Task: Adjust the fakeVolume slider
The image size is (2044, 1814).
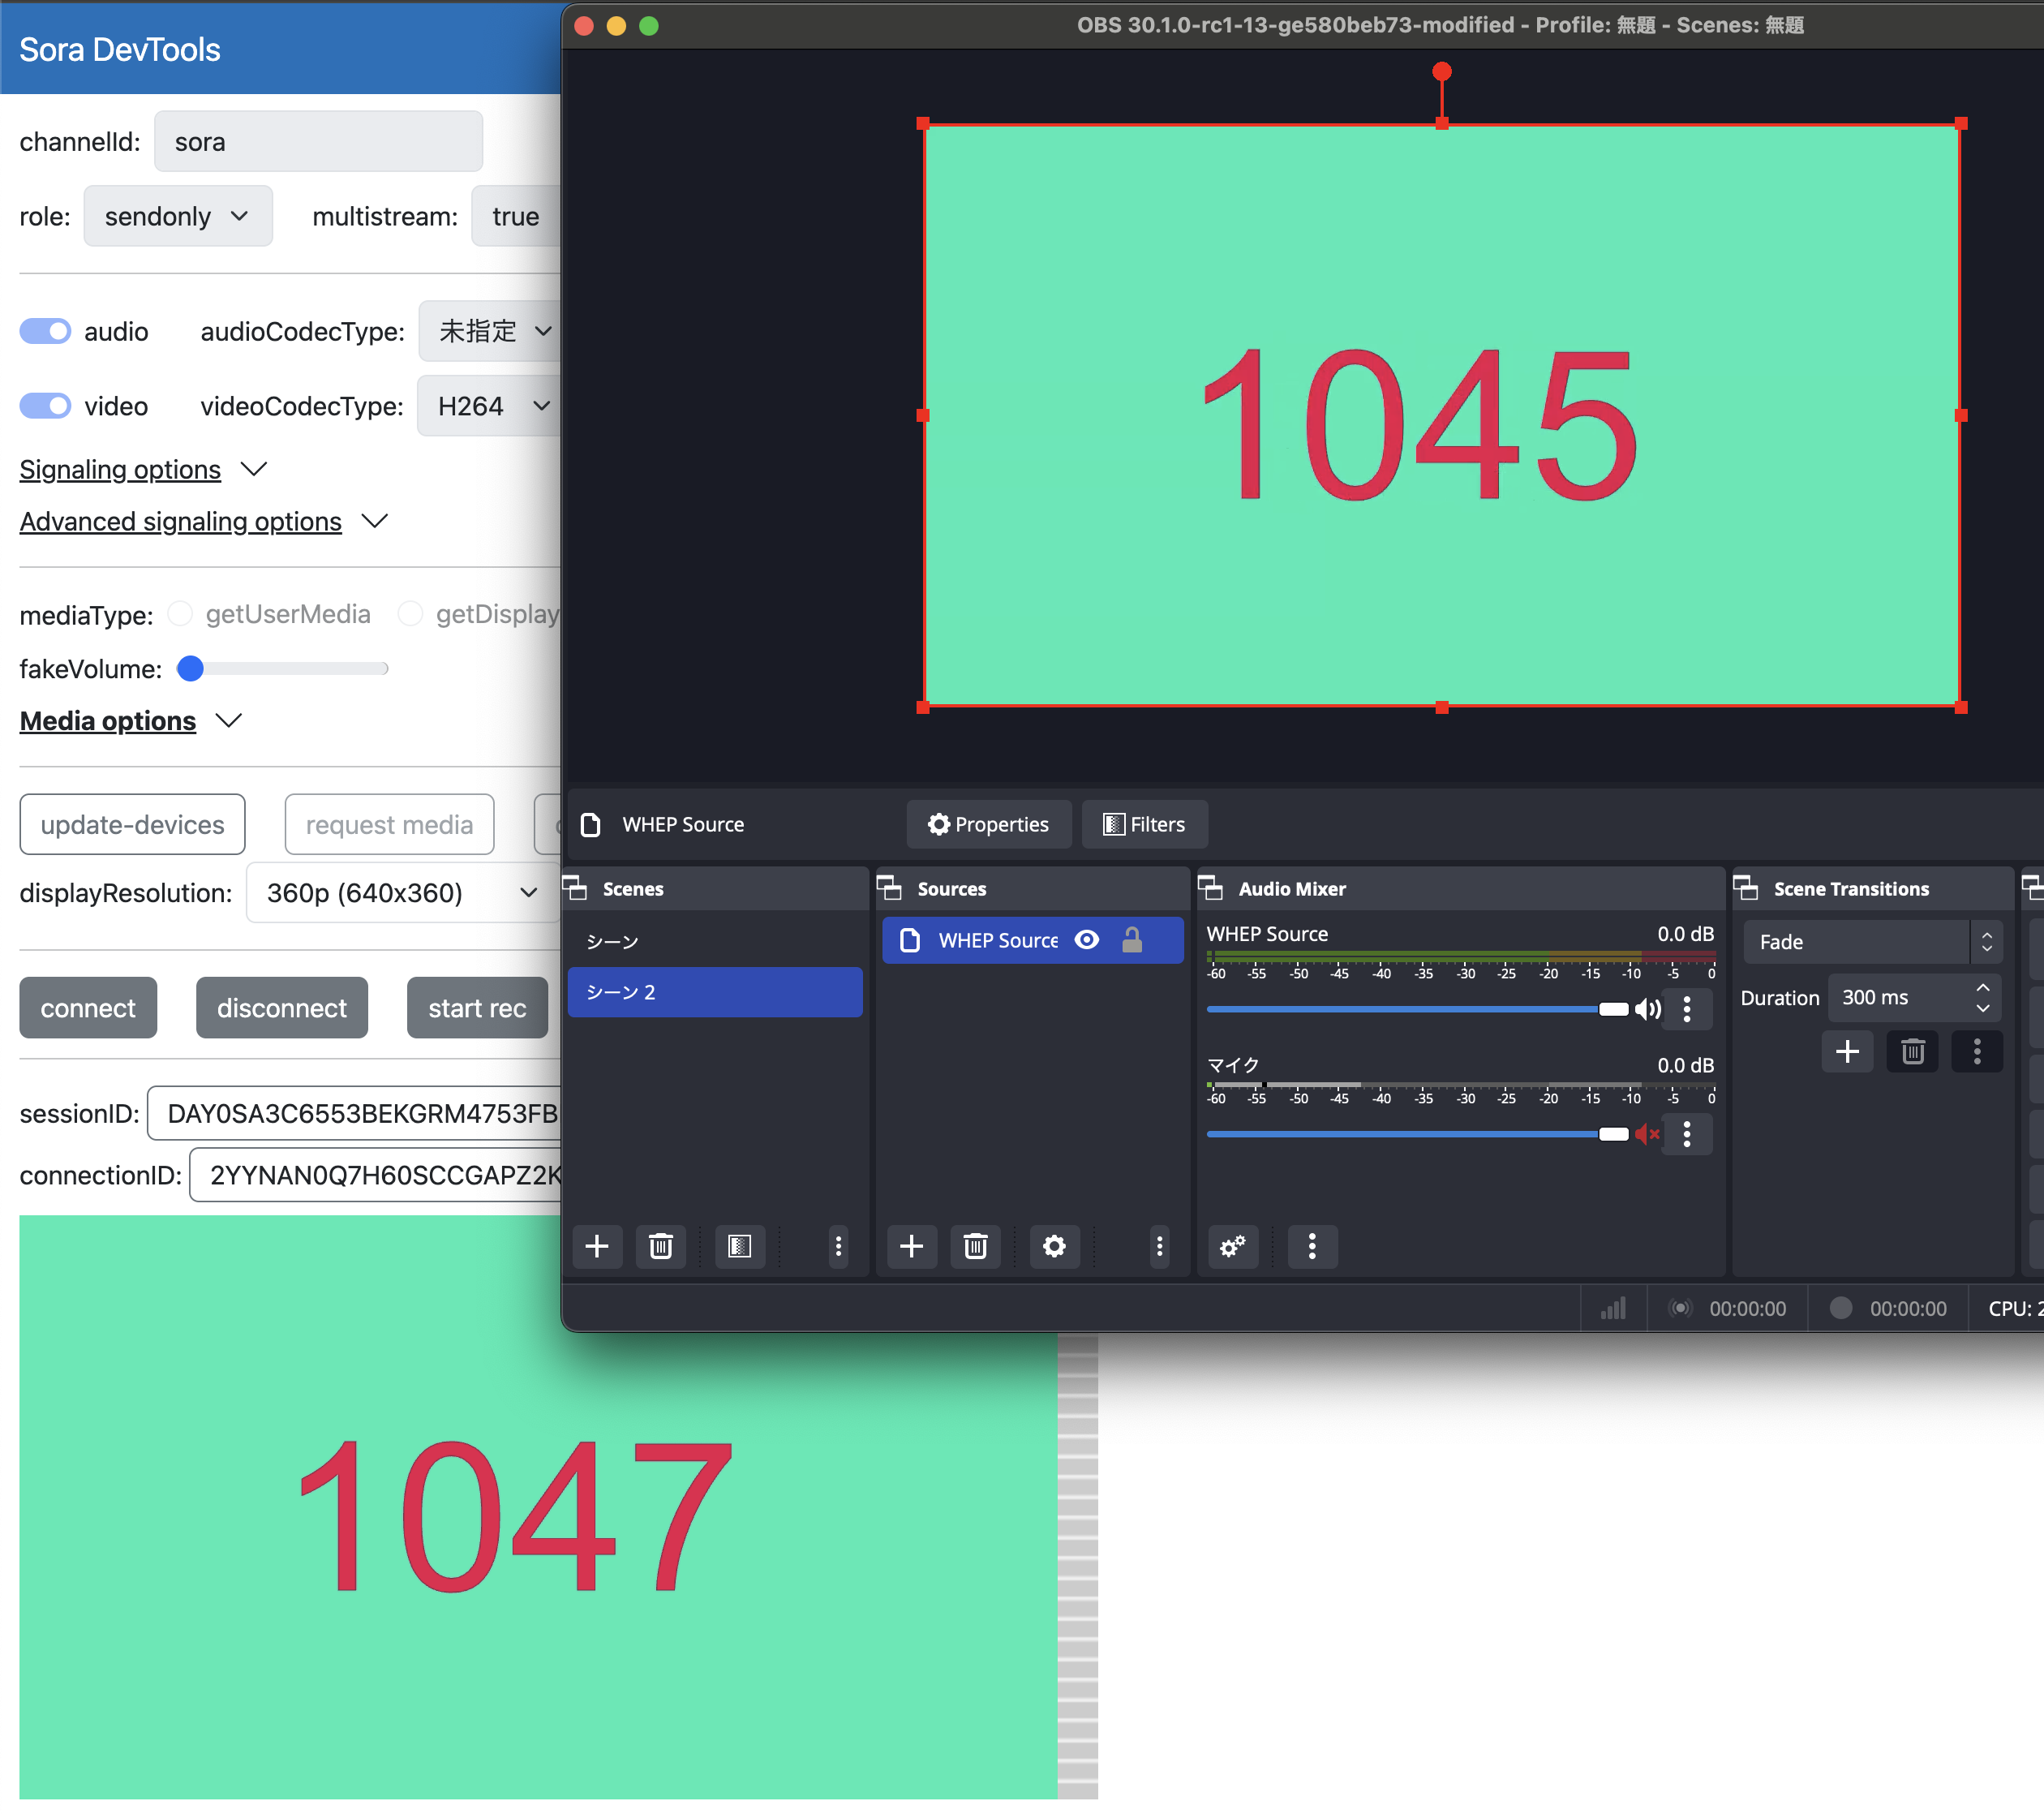Action: click(190, 669)
